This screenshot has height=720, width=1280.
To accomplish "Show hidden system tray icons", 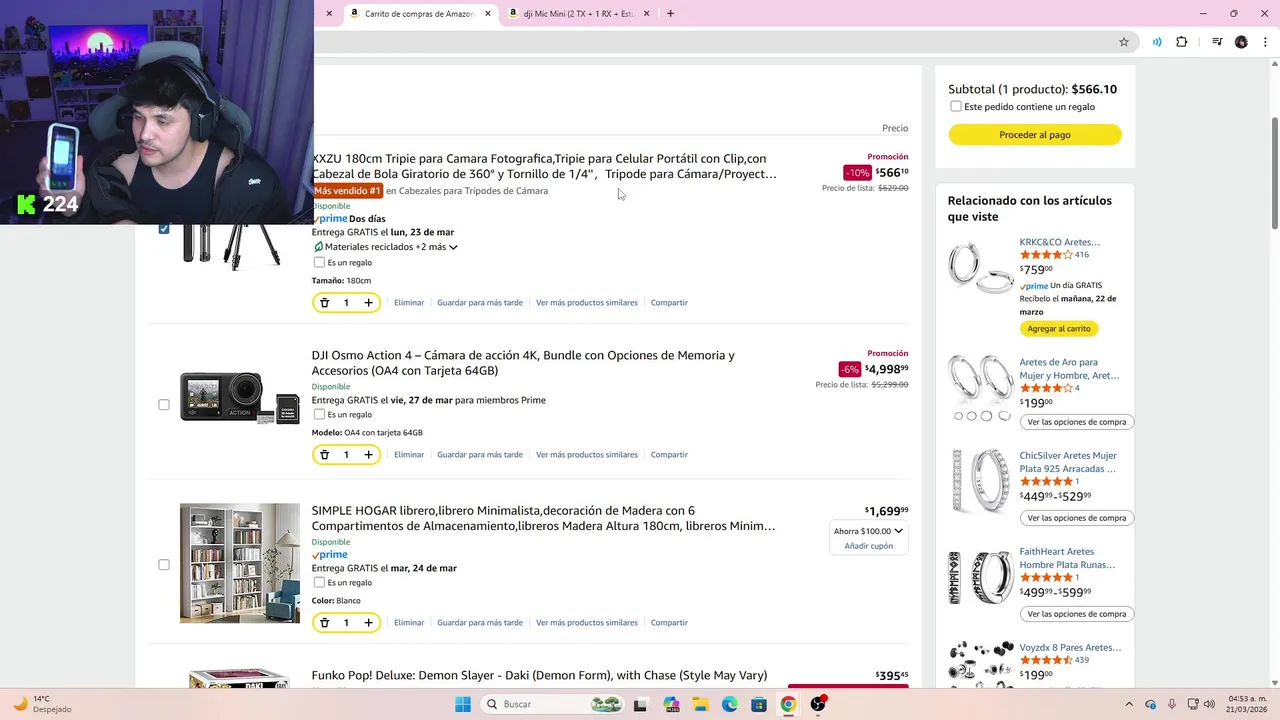I will click(x=1129, y=704).
